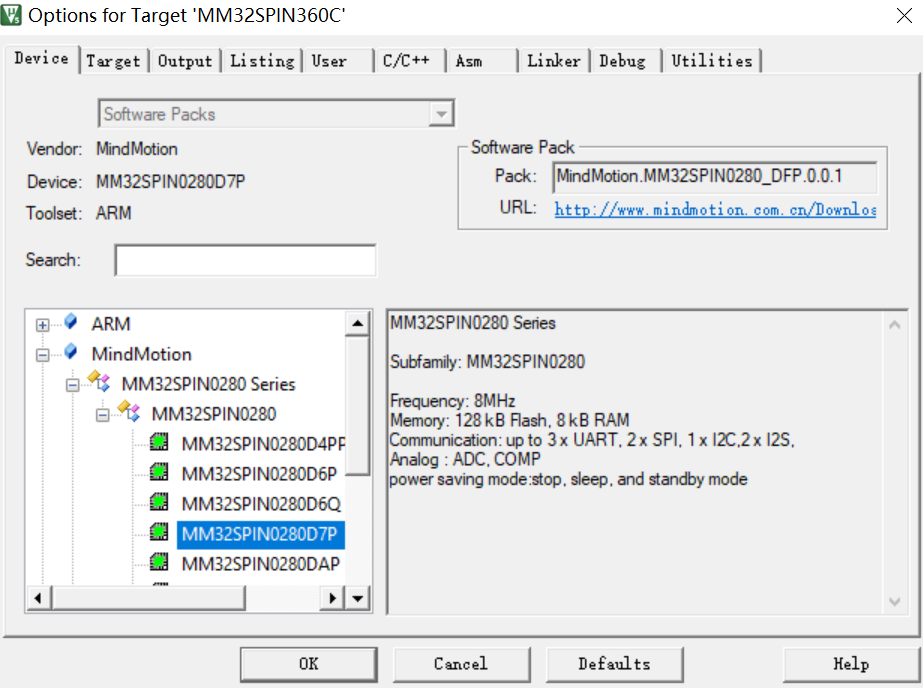The height and width of the screenshot is (688, 923).
Task: Click the chip icon beside MM32SPIN0280D6Q
Action: [x=159, y=501]
